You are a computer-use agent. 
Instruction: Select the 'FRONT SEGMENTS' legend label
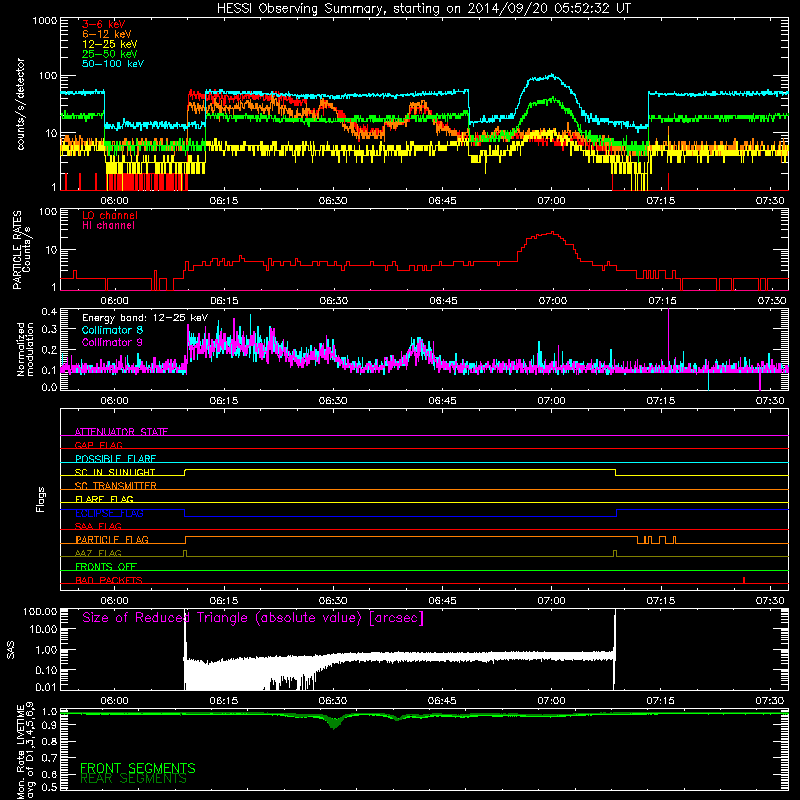point(138,768)
